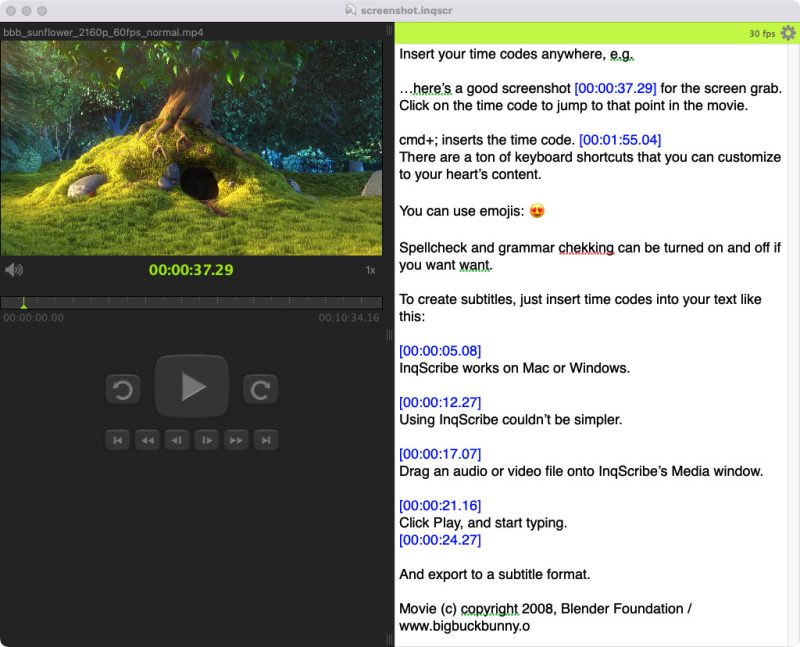
Task: Click [00:00:05.08] subtitle timecode
Action: pos(439,350)
